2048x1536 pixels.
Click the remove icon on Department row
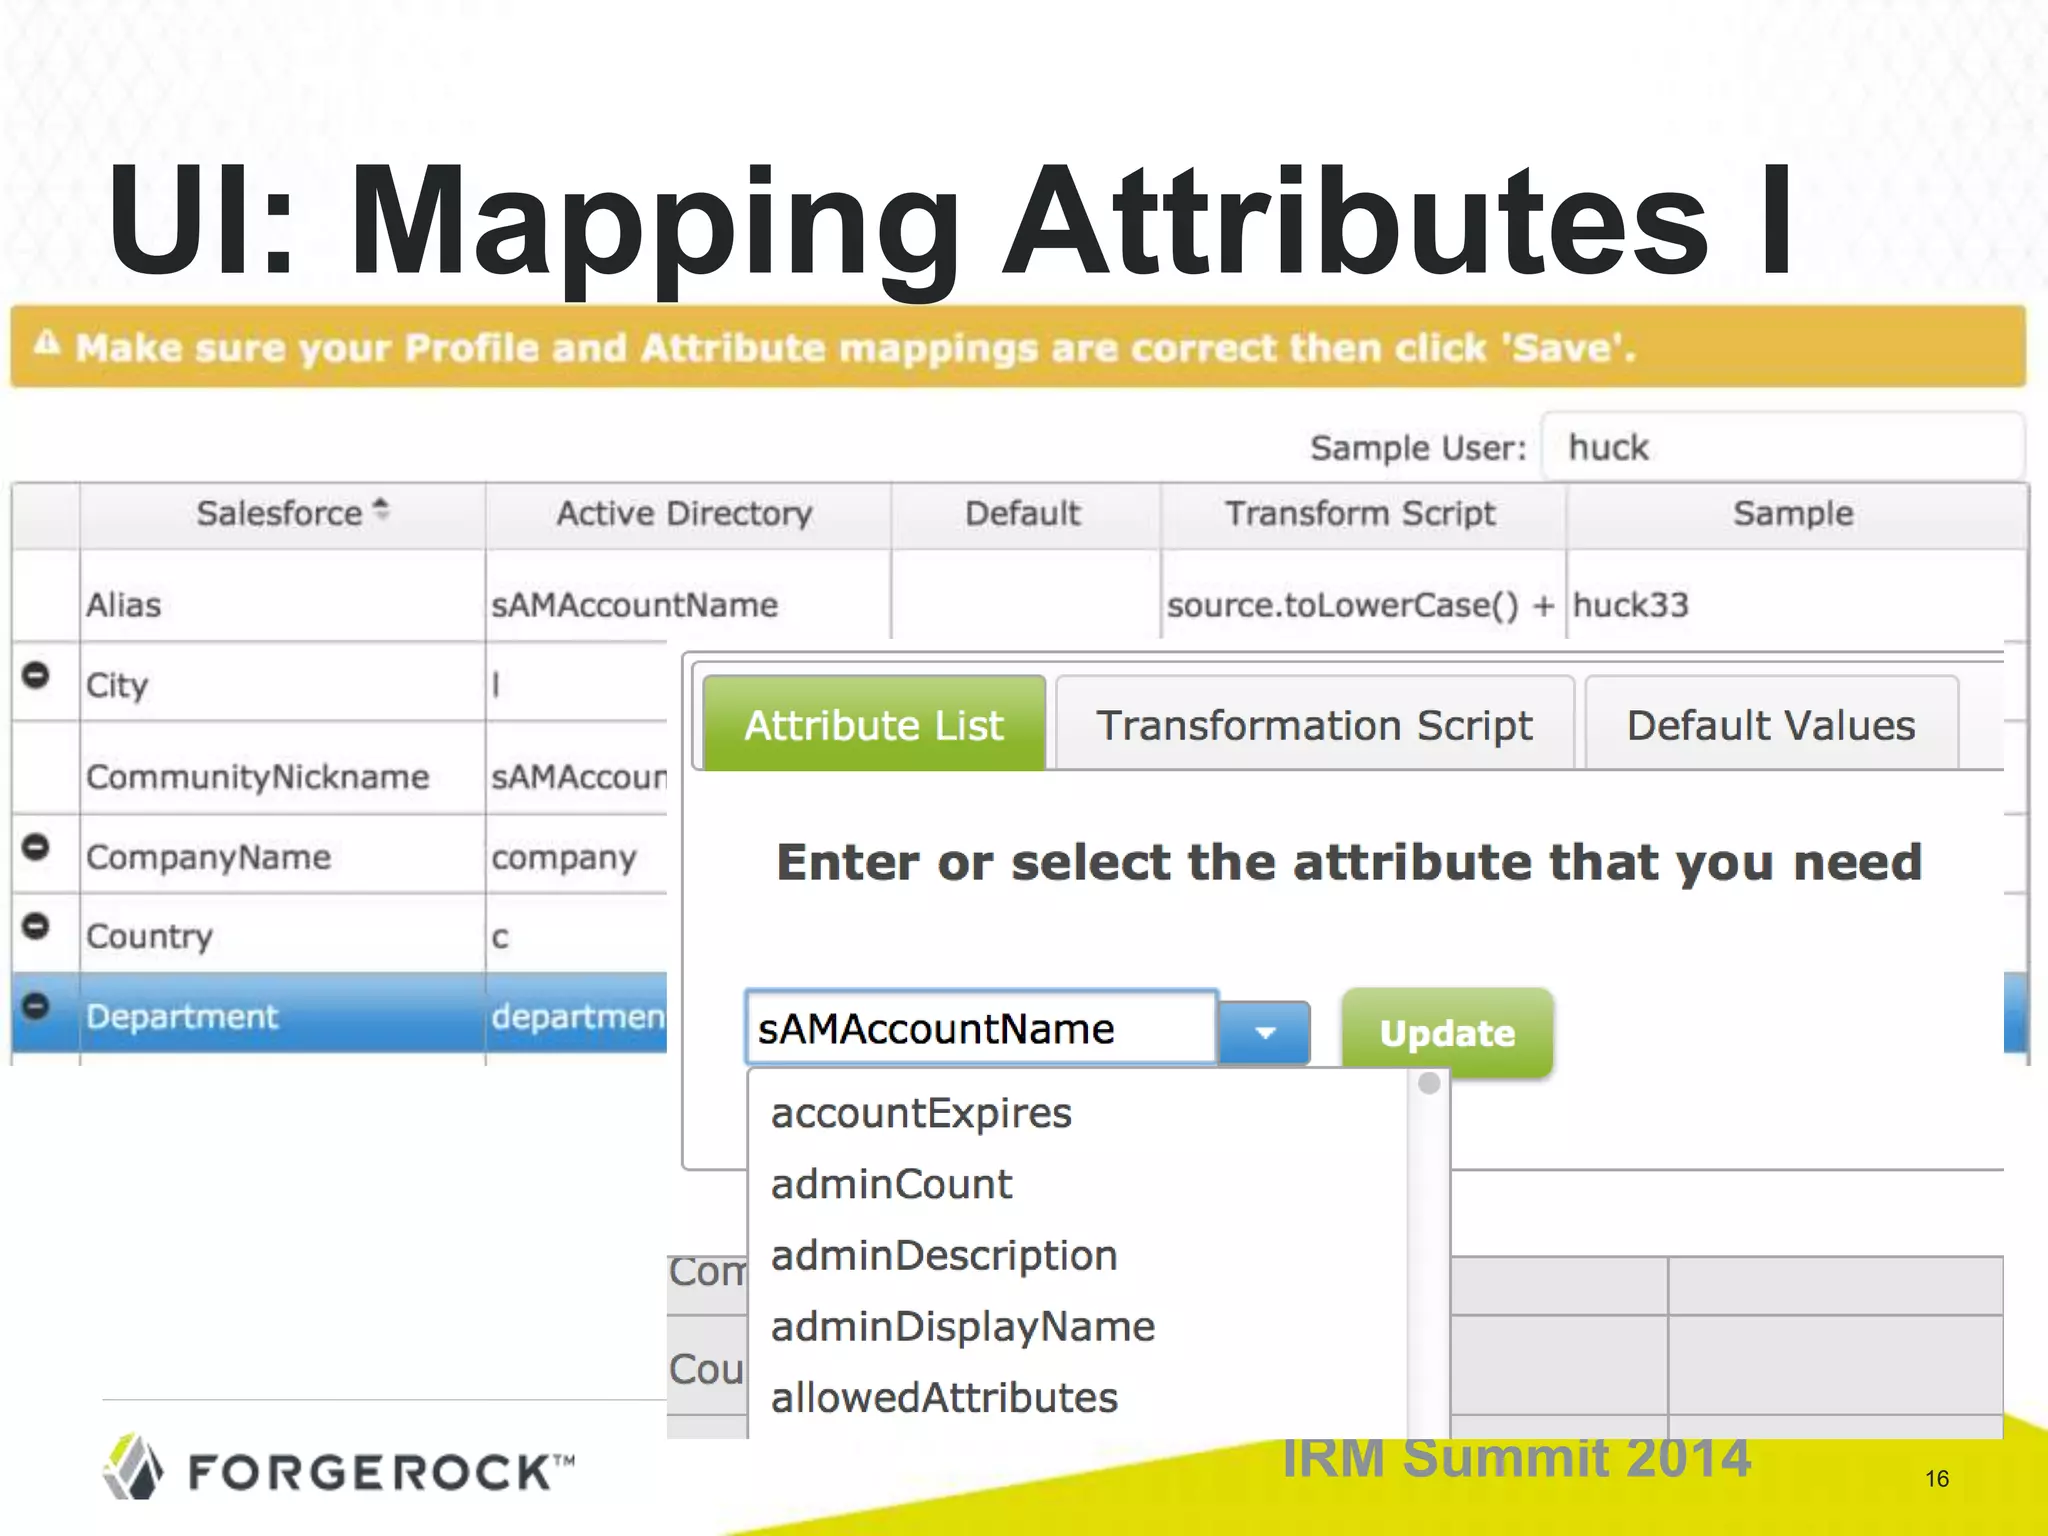[35, 1006]
